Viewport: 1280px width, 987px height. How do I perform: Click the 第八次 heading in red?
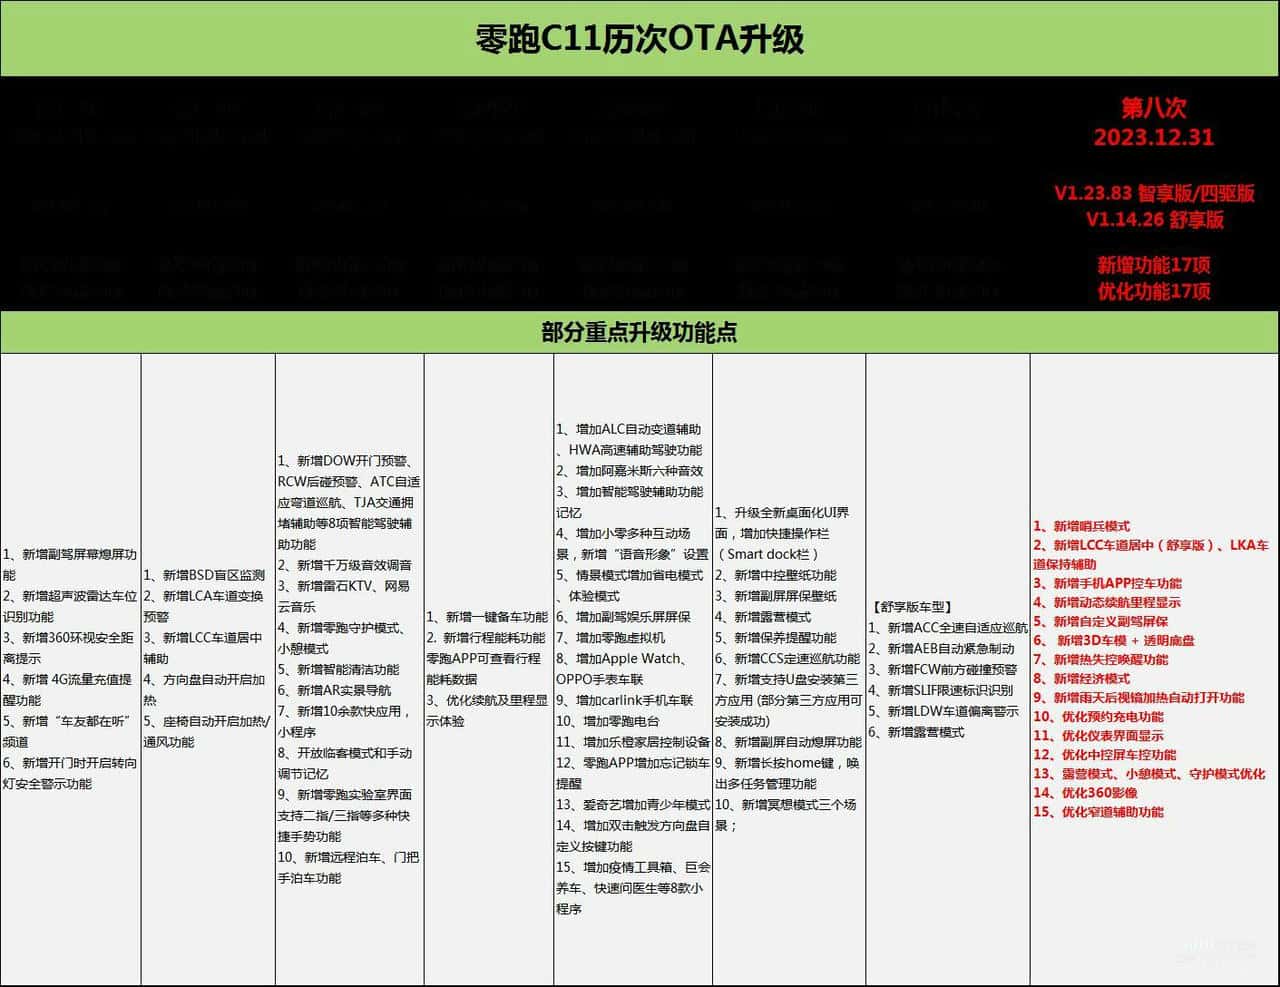click(x=1153, y=107)
